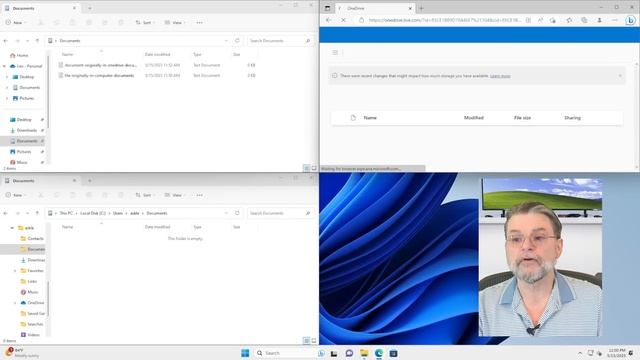The width and height of the screenshot is (640, 360).
Task: Sort top Explorer by Type column
Action: tap(198, 54)
